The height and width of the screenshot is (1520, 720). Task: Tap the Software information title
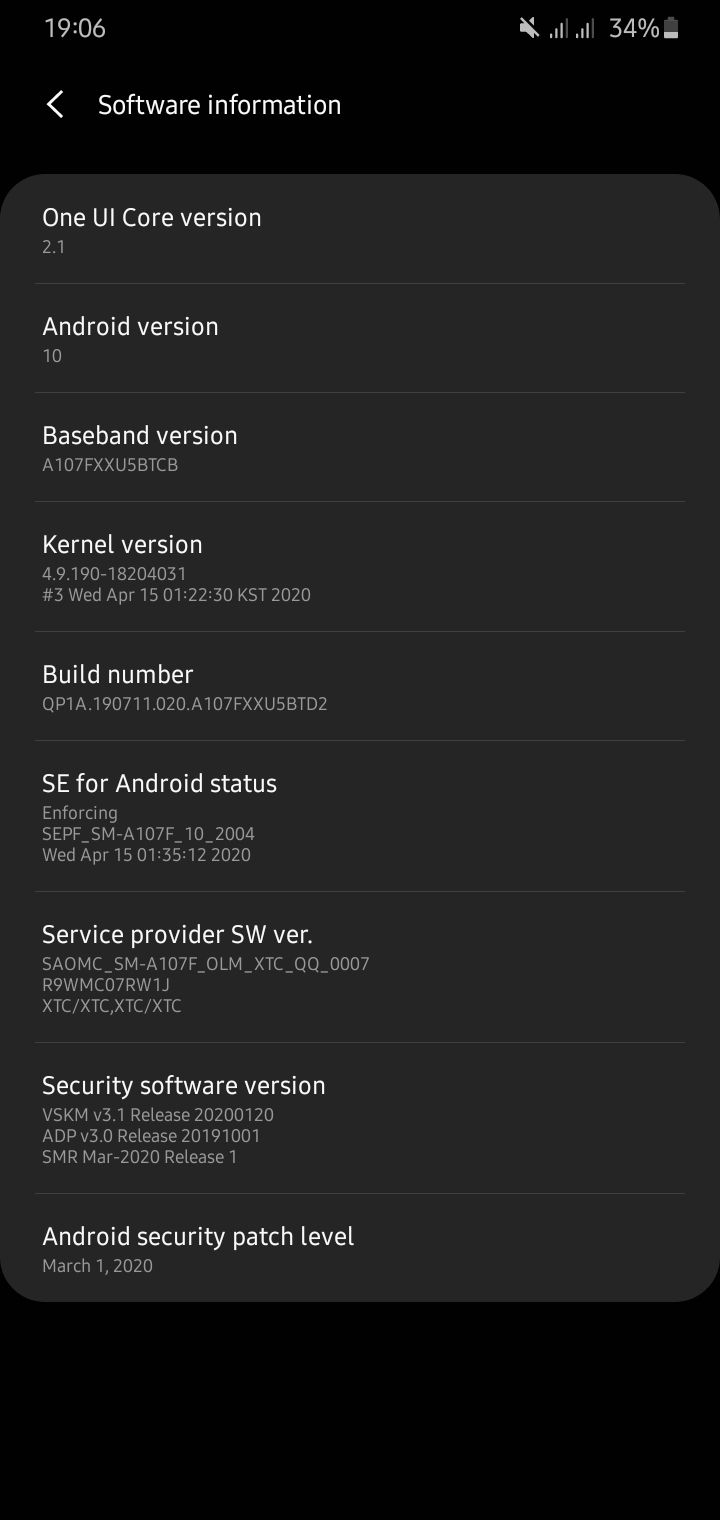pos(219,105)
